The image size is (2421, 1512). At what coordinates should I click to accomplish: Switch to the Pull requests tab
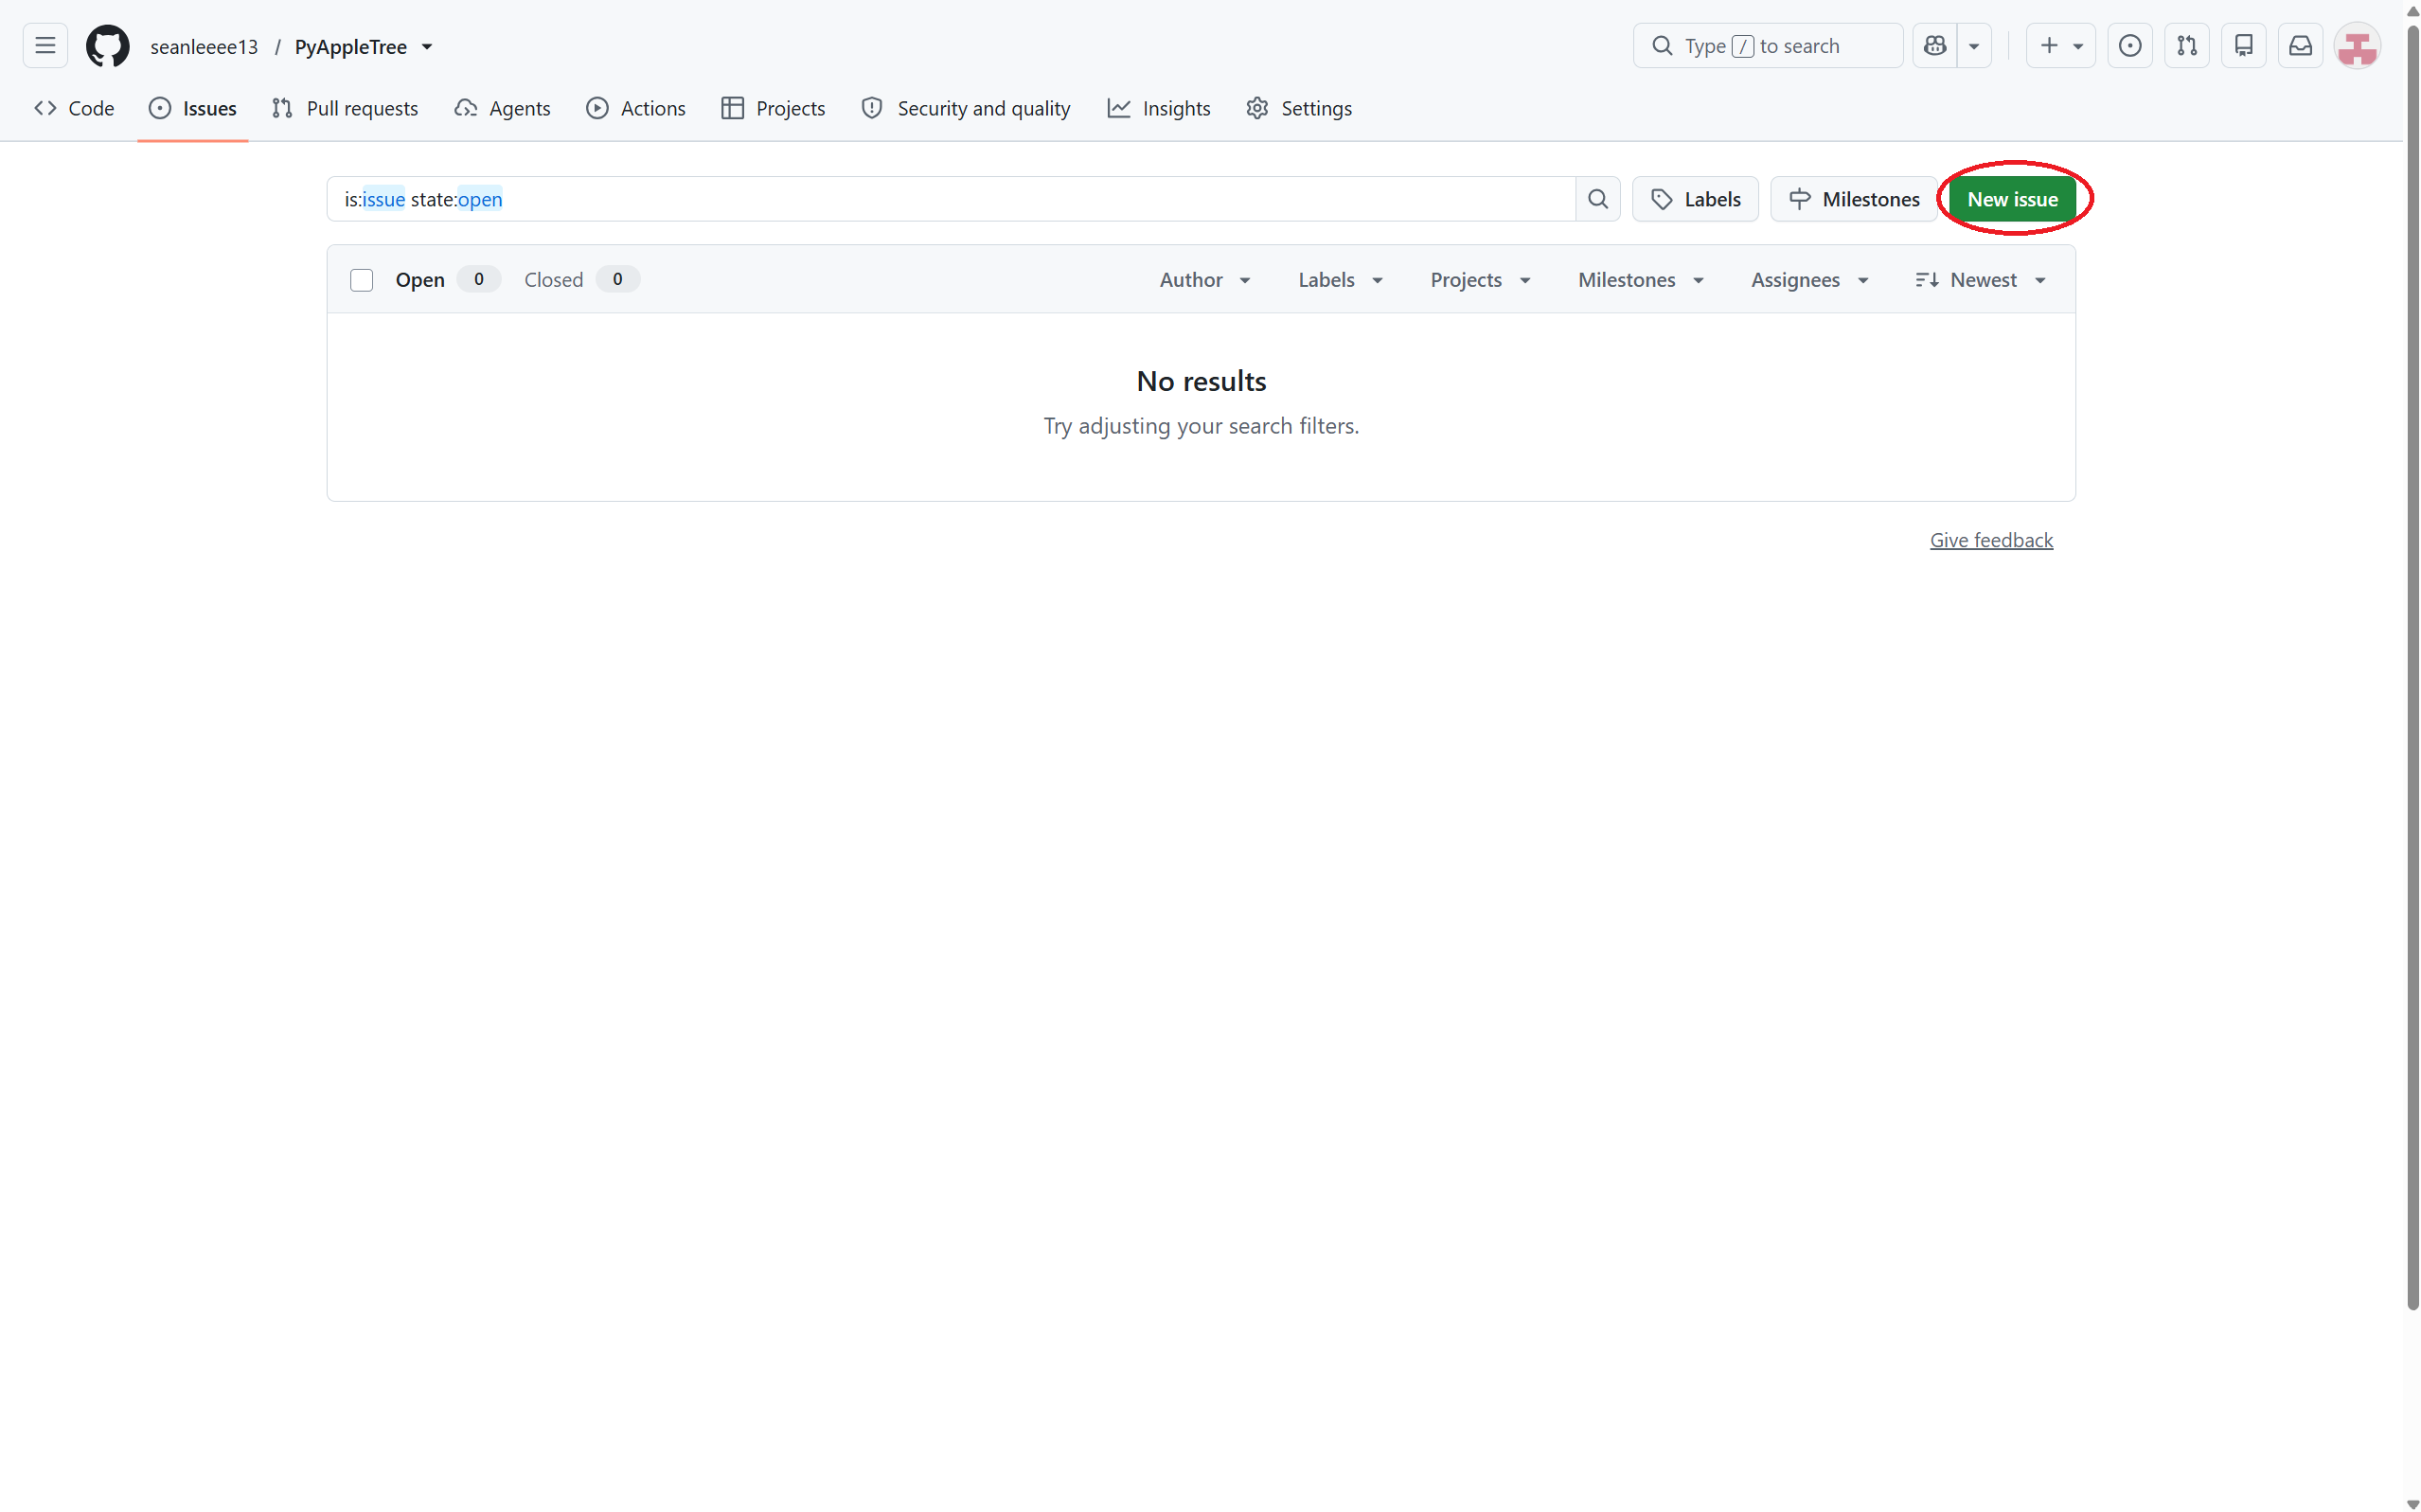click(345, 108)
